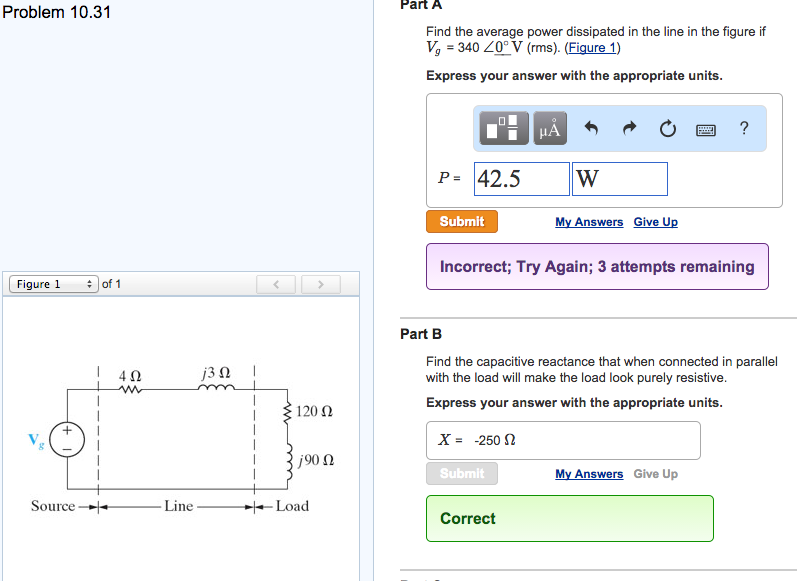Undo the last entry using the back arrow
The width and height of the screenshot is (809, 581).
click(x=595, y=128)
